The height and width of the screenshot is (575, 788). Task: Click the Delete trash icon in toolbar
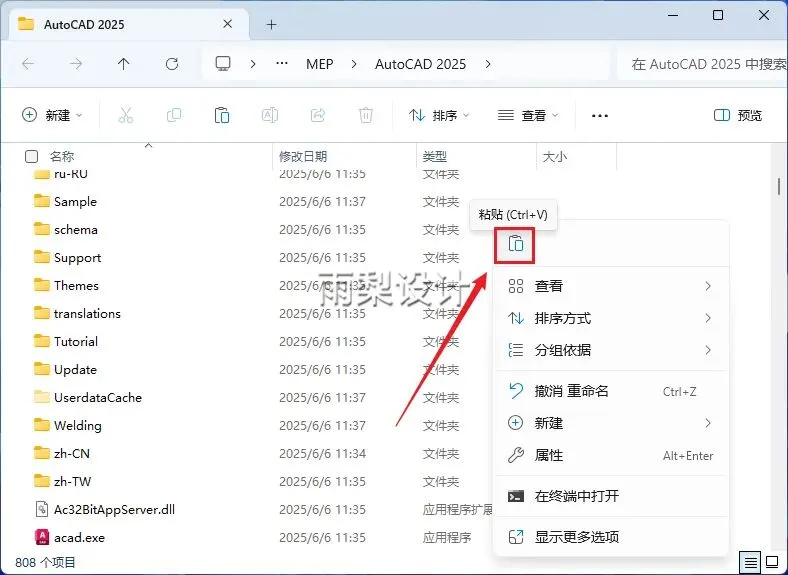point(366,115)
